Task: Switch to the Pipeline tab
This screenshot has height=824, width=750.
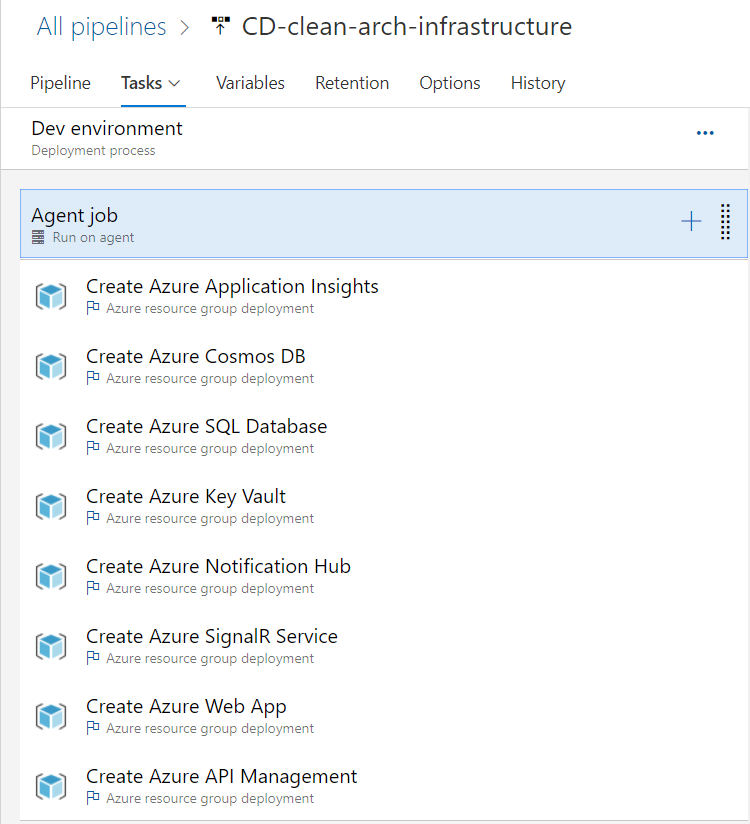Action: click(x=60, y=83)
